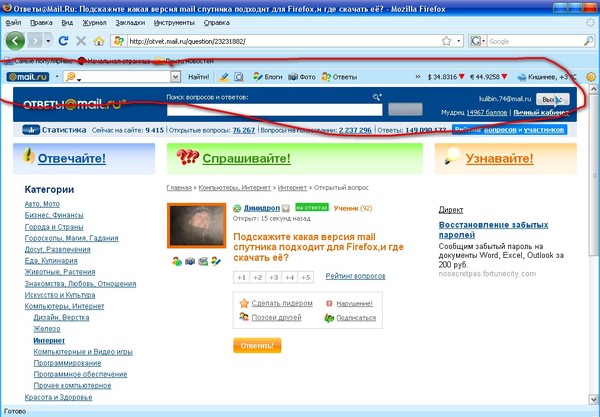600x417 pixels.
Task: Reload the page with the refresh icon
Action: 64,41
